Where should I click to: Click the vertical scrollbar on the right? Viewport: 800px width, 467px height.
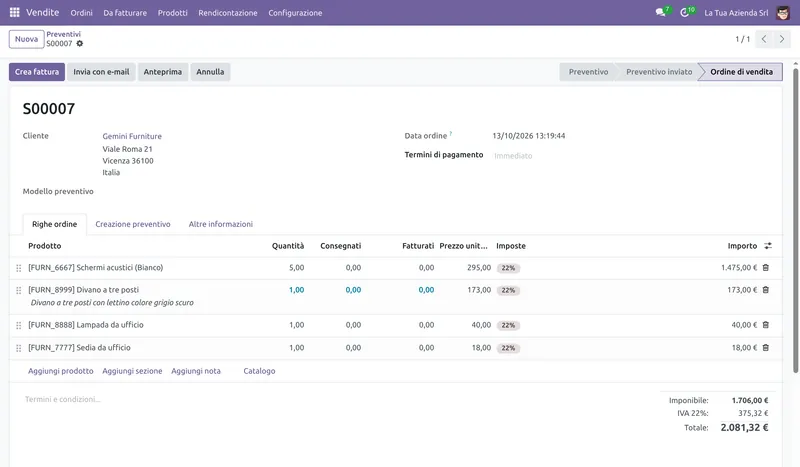click(795, 220)
